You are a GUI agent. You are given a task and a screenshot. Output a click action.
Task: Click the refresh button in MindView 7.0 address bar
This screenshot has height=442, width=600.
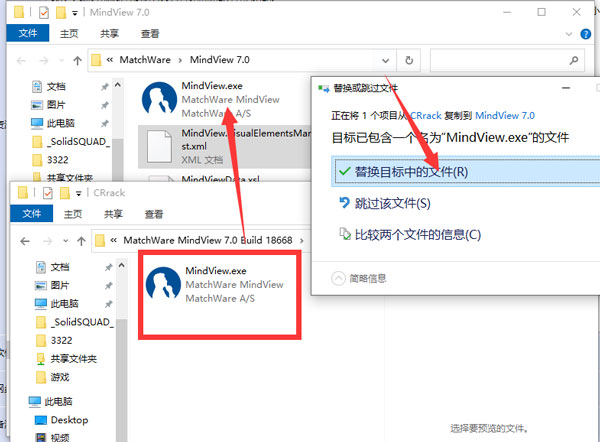pos(409,60)
